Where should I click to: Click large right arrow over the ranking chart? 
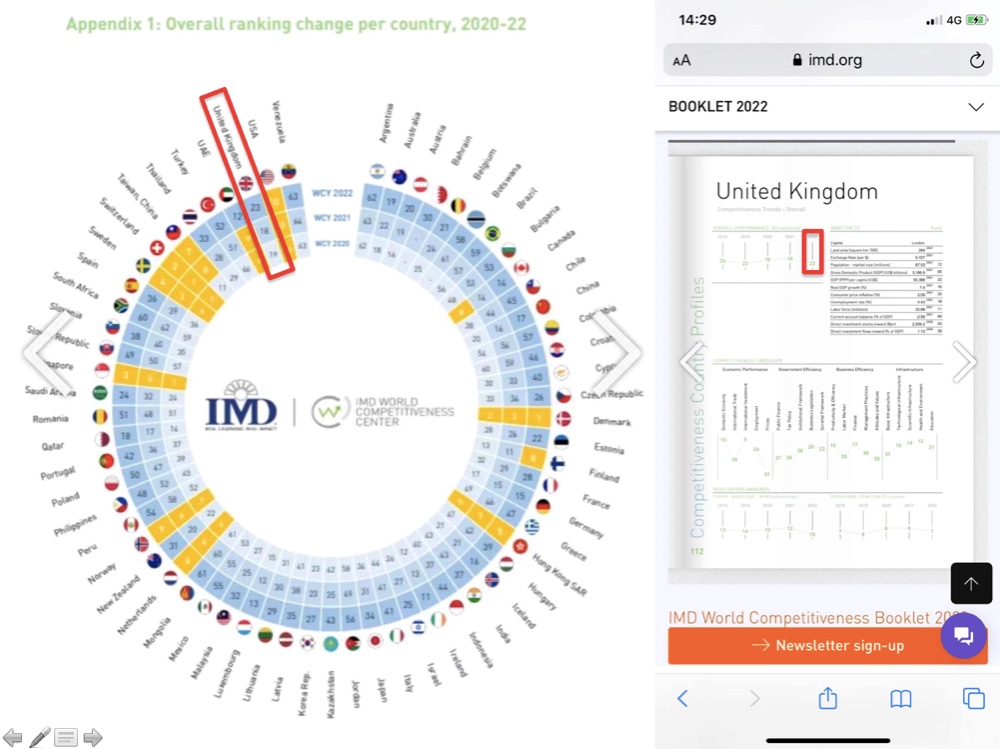click(x=618, y=352)
